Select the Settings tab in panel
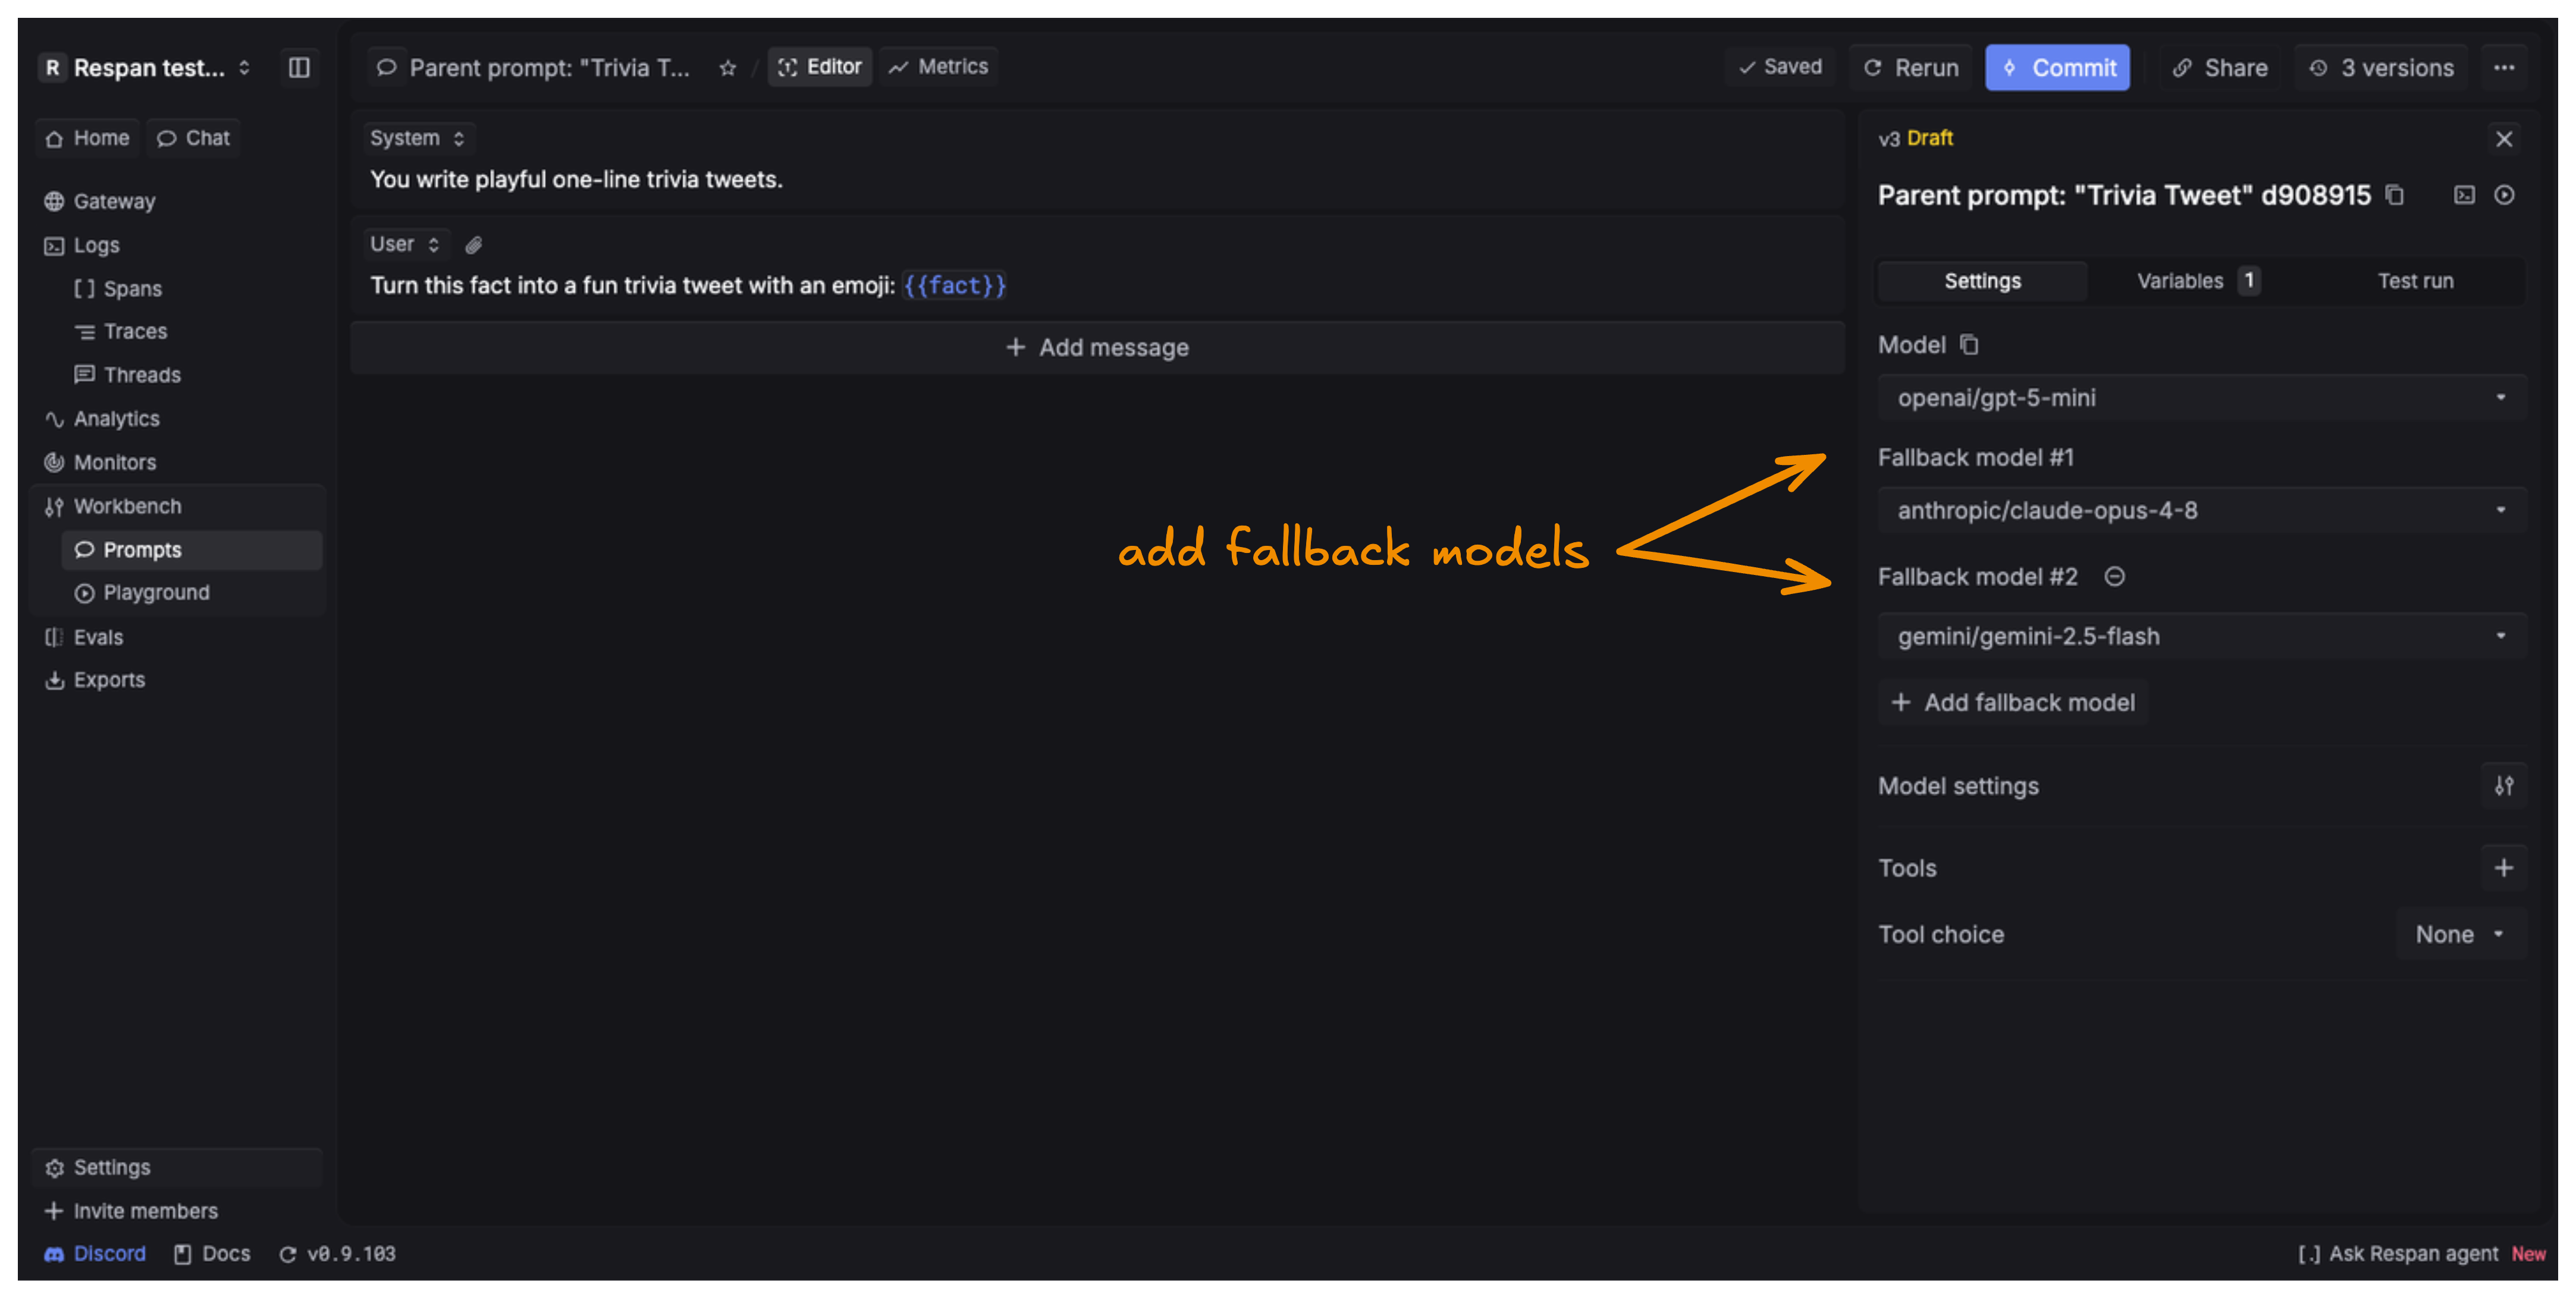This screenshot has width=2576, height=1298. coord(1982,281)
